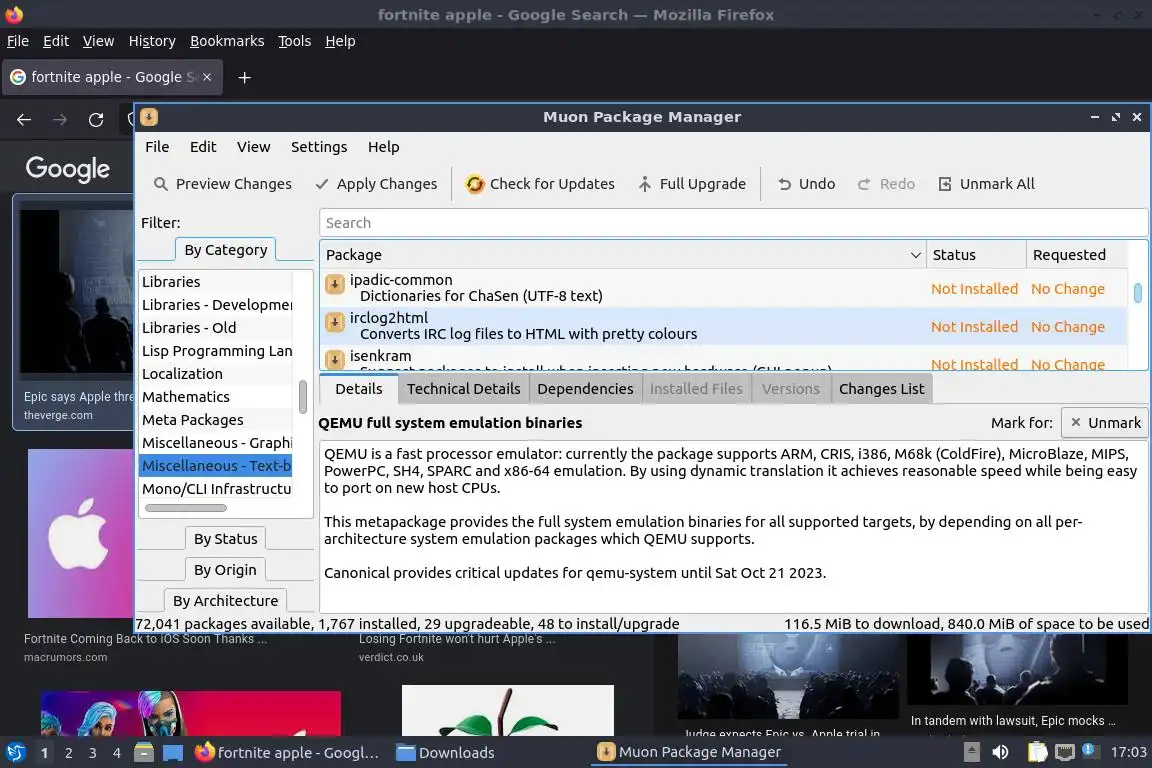Select Lisp Programming Language category
The image size is (1152, 768).
pos(216,351)
